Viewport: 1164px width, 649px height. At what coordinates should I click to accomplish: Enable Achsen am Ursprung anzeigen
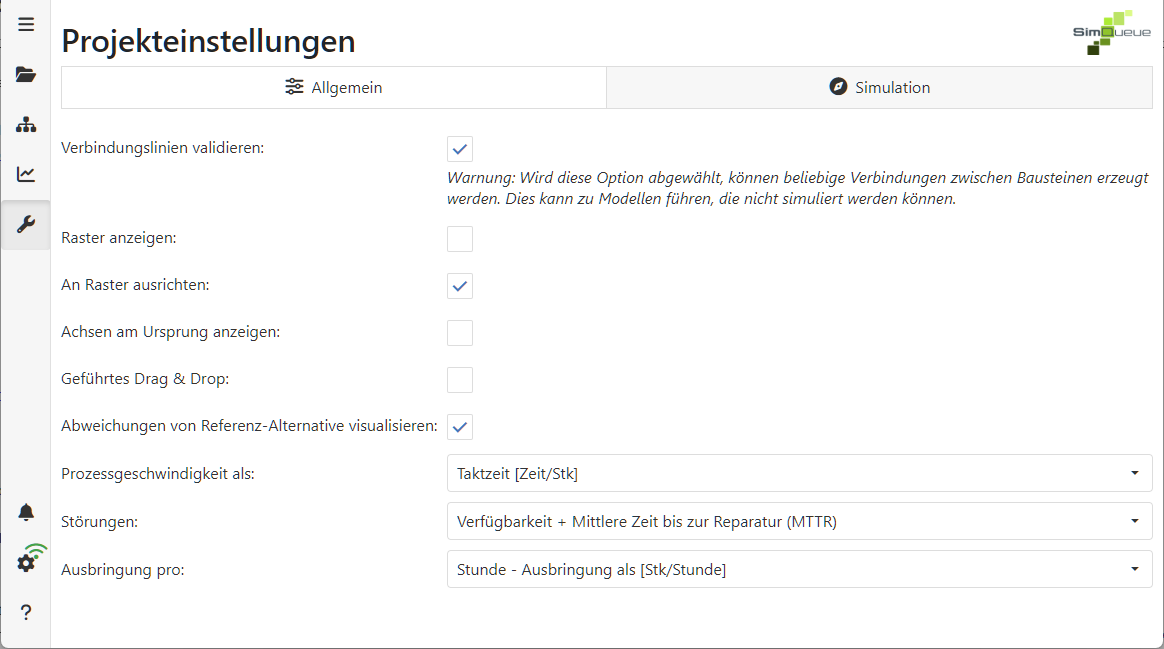[459, 332]
